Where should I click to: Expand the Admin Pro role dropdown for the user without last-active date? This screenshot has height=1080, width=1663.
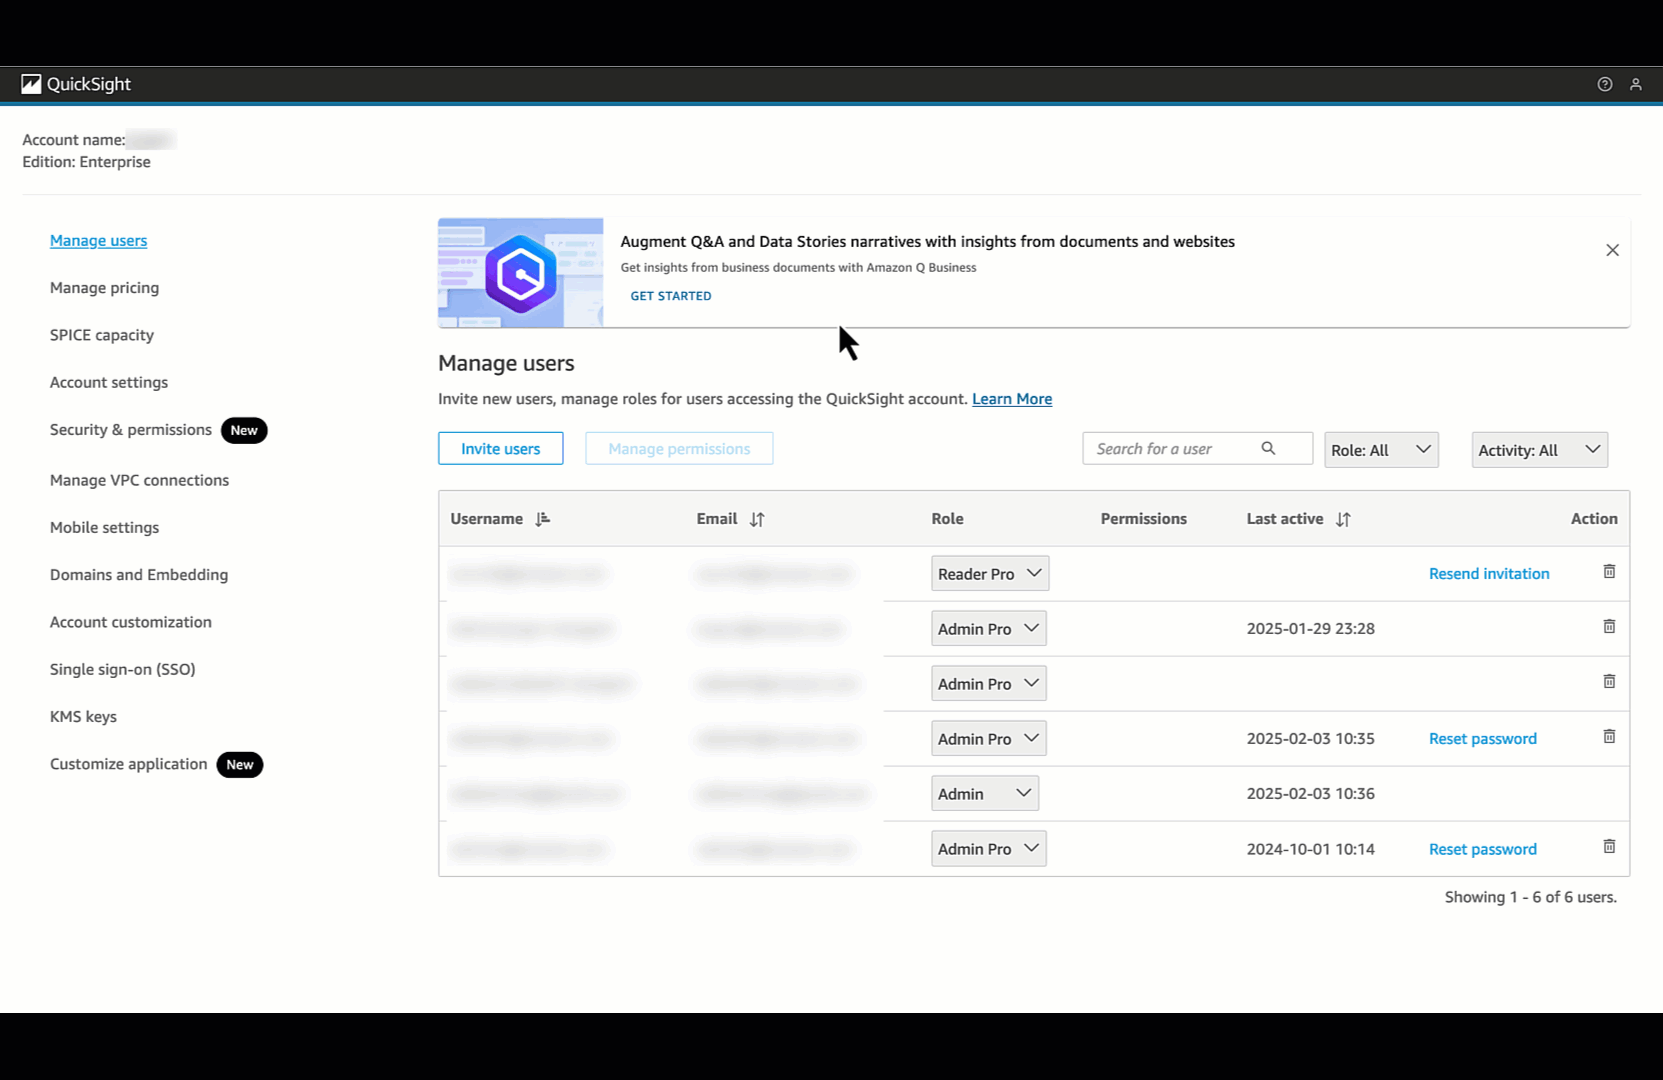[989, 684]
